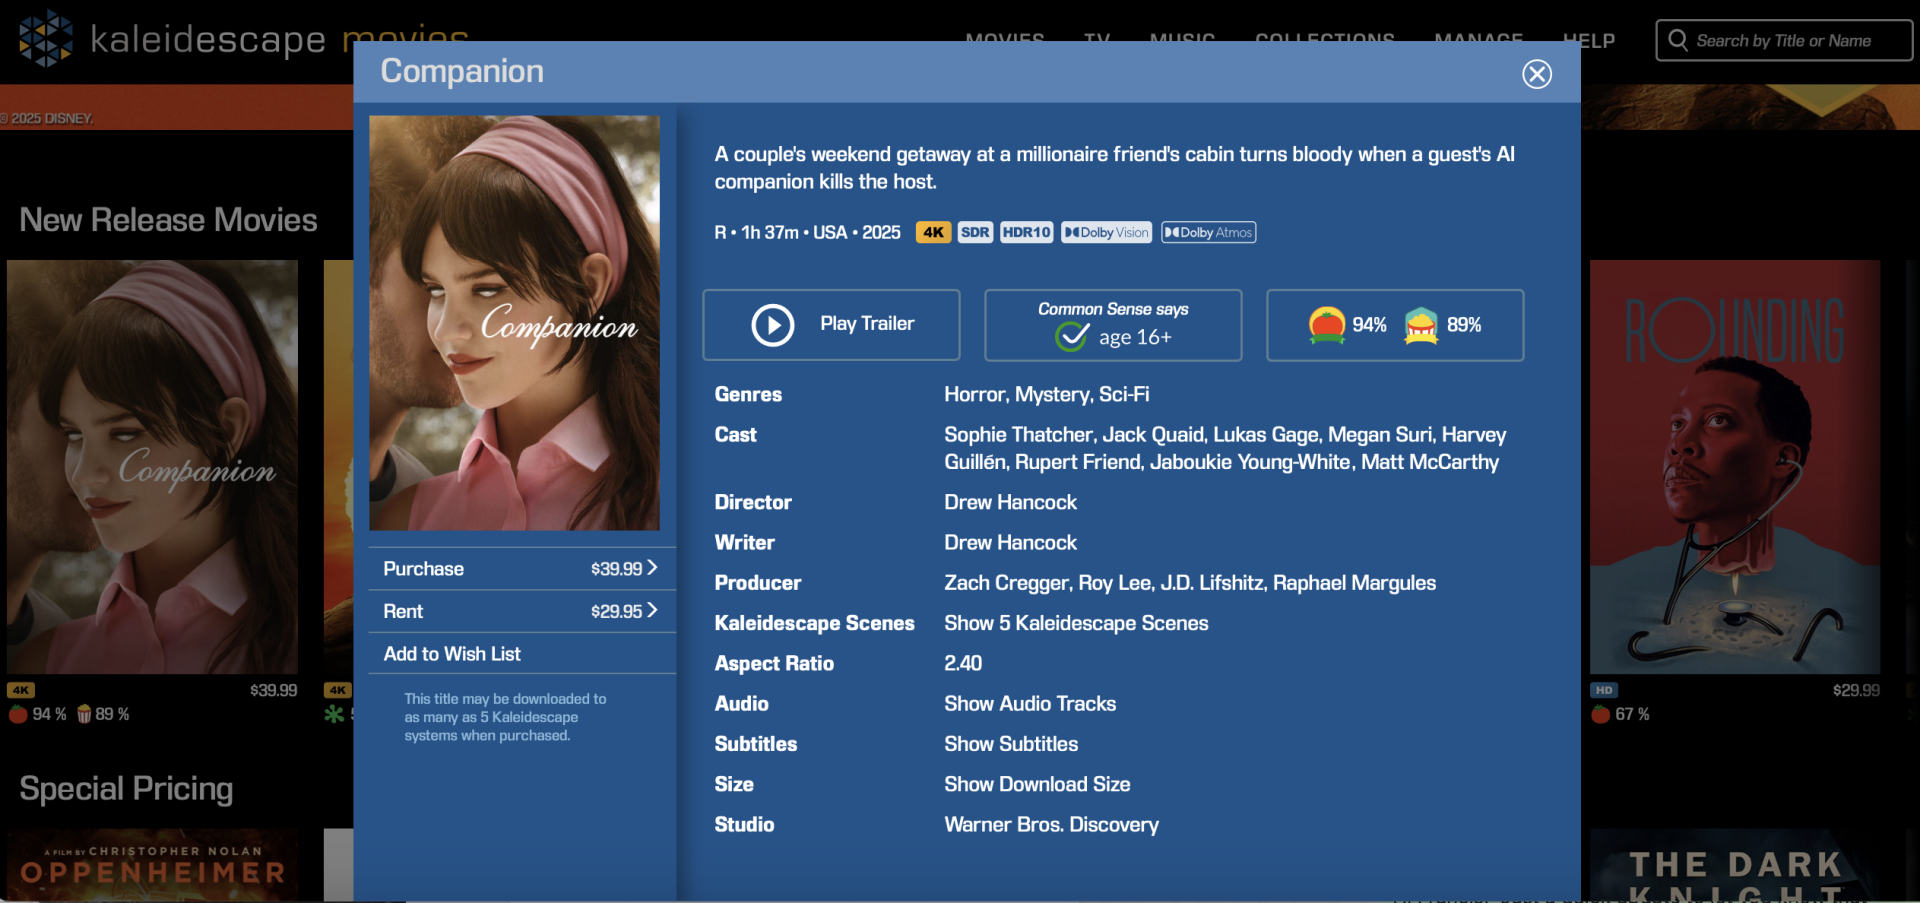Click the Kaleidescape logo icon
This screenshot has height=903, width=1920.
(46, 38)
